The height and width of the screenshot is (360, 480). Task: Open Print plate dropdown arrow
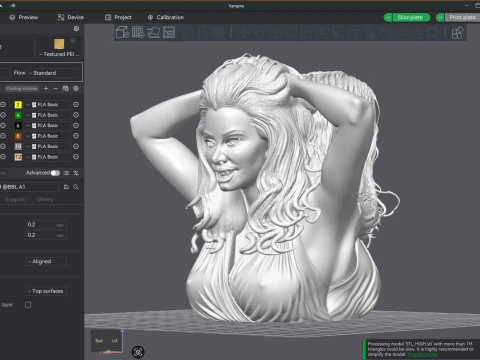tap(440, 17)
